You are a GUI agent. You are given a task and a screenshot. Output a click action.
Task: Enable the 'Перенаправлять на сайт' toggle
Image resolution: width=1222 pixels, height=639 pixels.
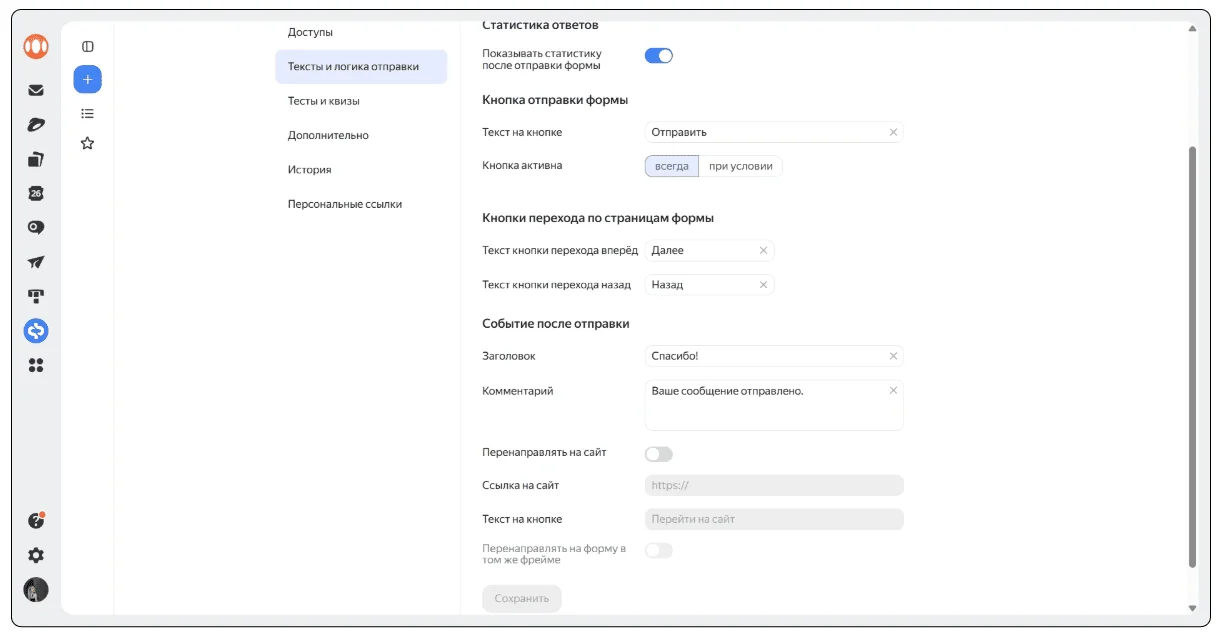point(659,454)
